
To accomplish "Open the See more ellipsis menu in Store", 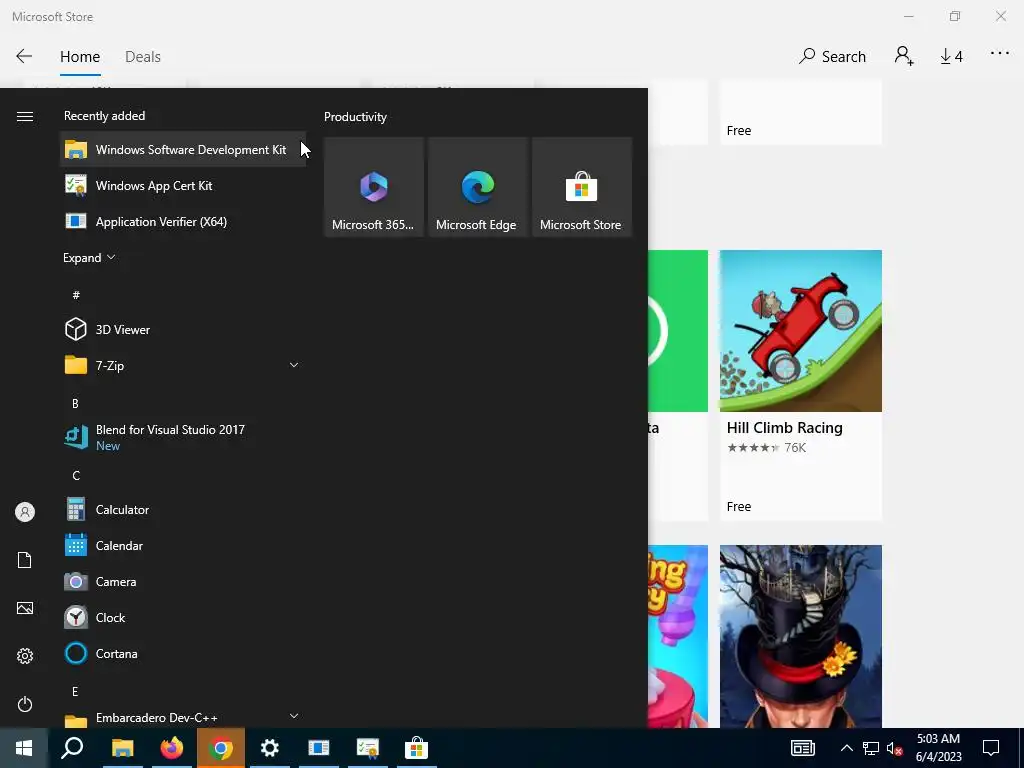I will [1000, 54].
